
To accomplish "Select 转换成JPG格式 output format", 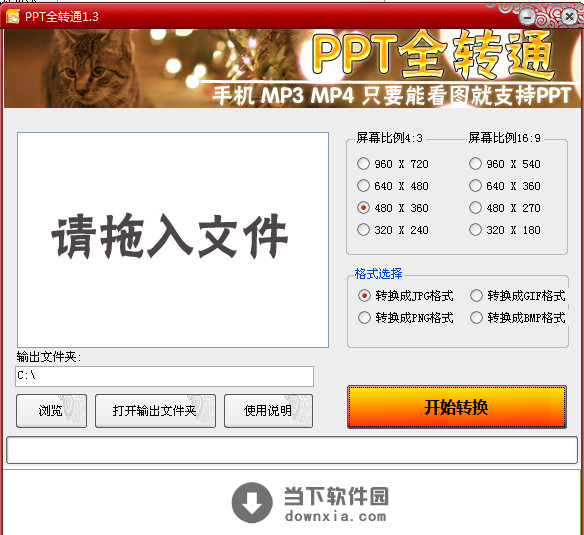I will click(406, 296).
